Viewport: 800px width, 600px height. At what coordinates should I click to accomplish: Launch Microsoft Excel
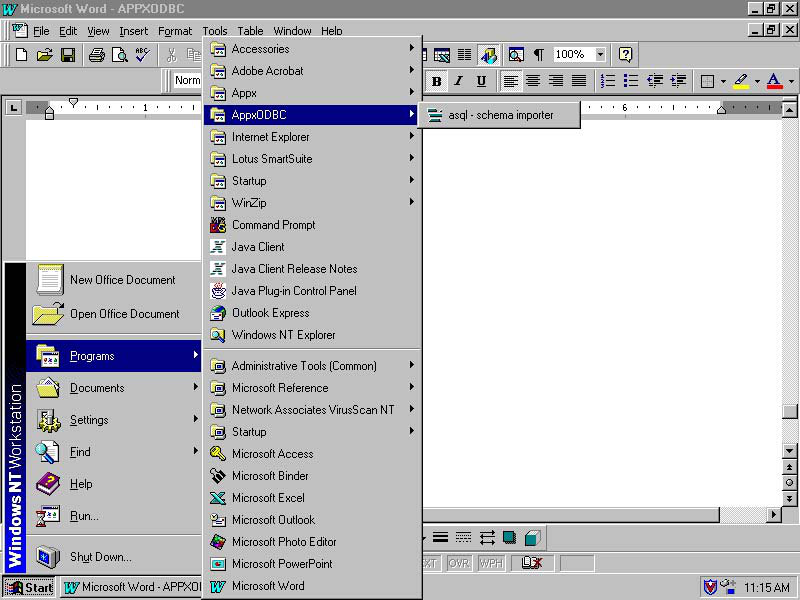[312, 497]
